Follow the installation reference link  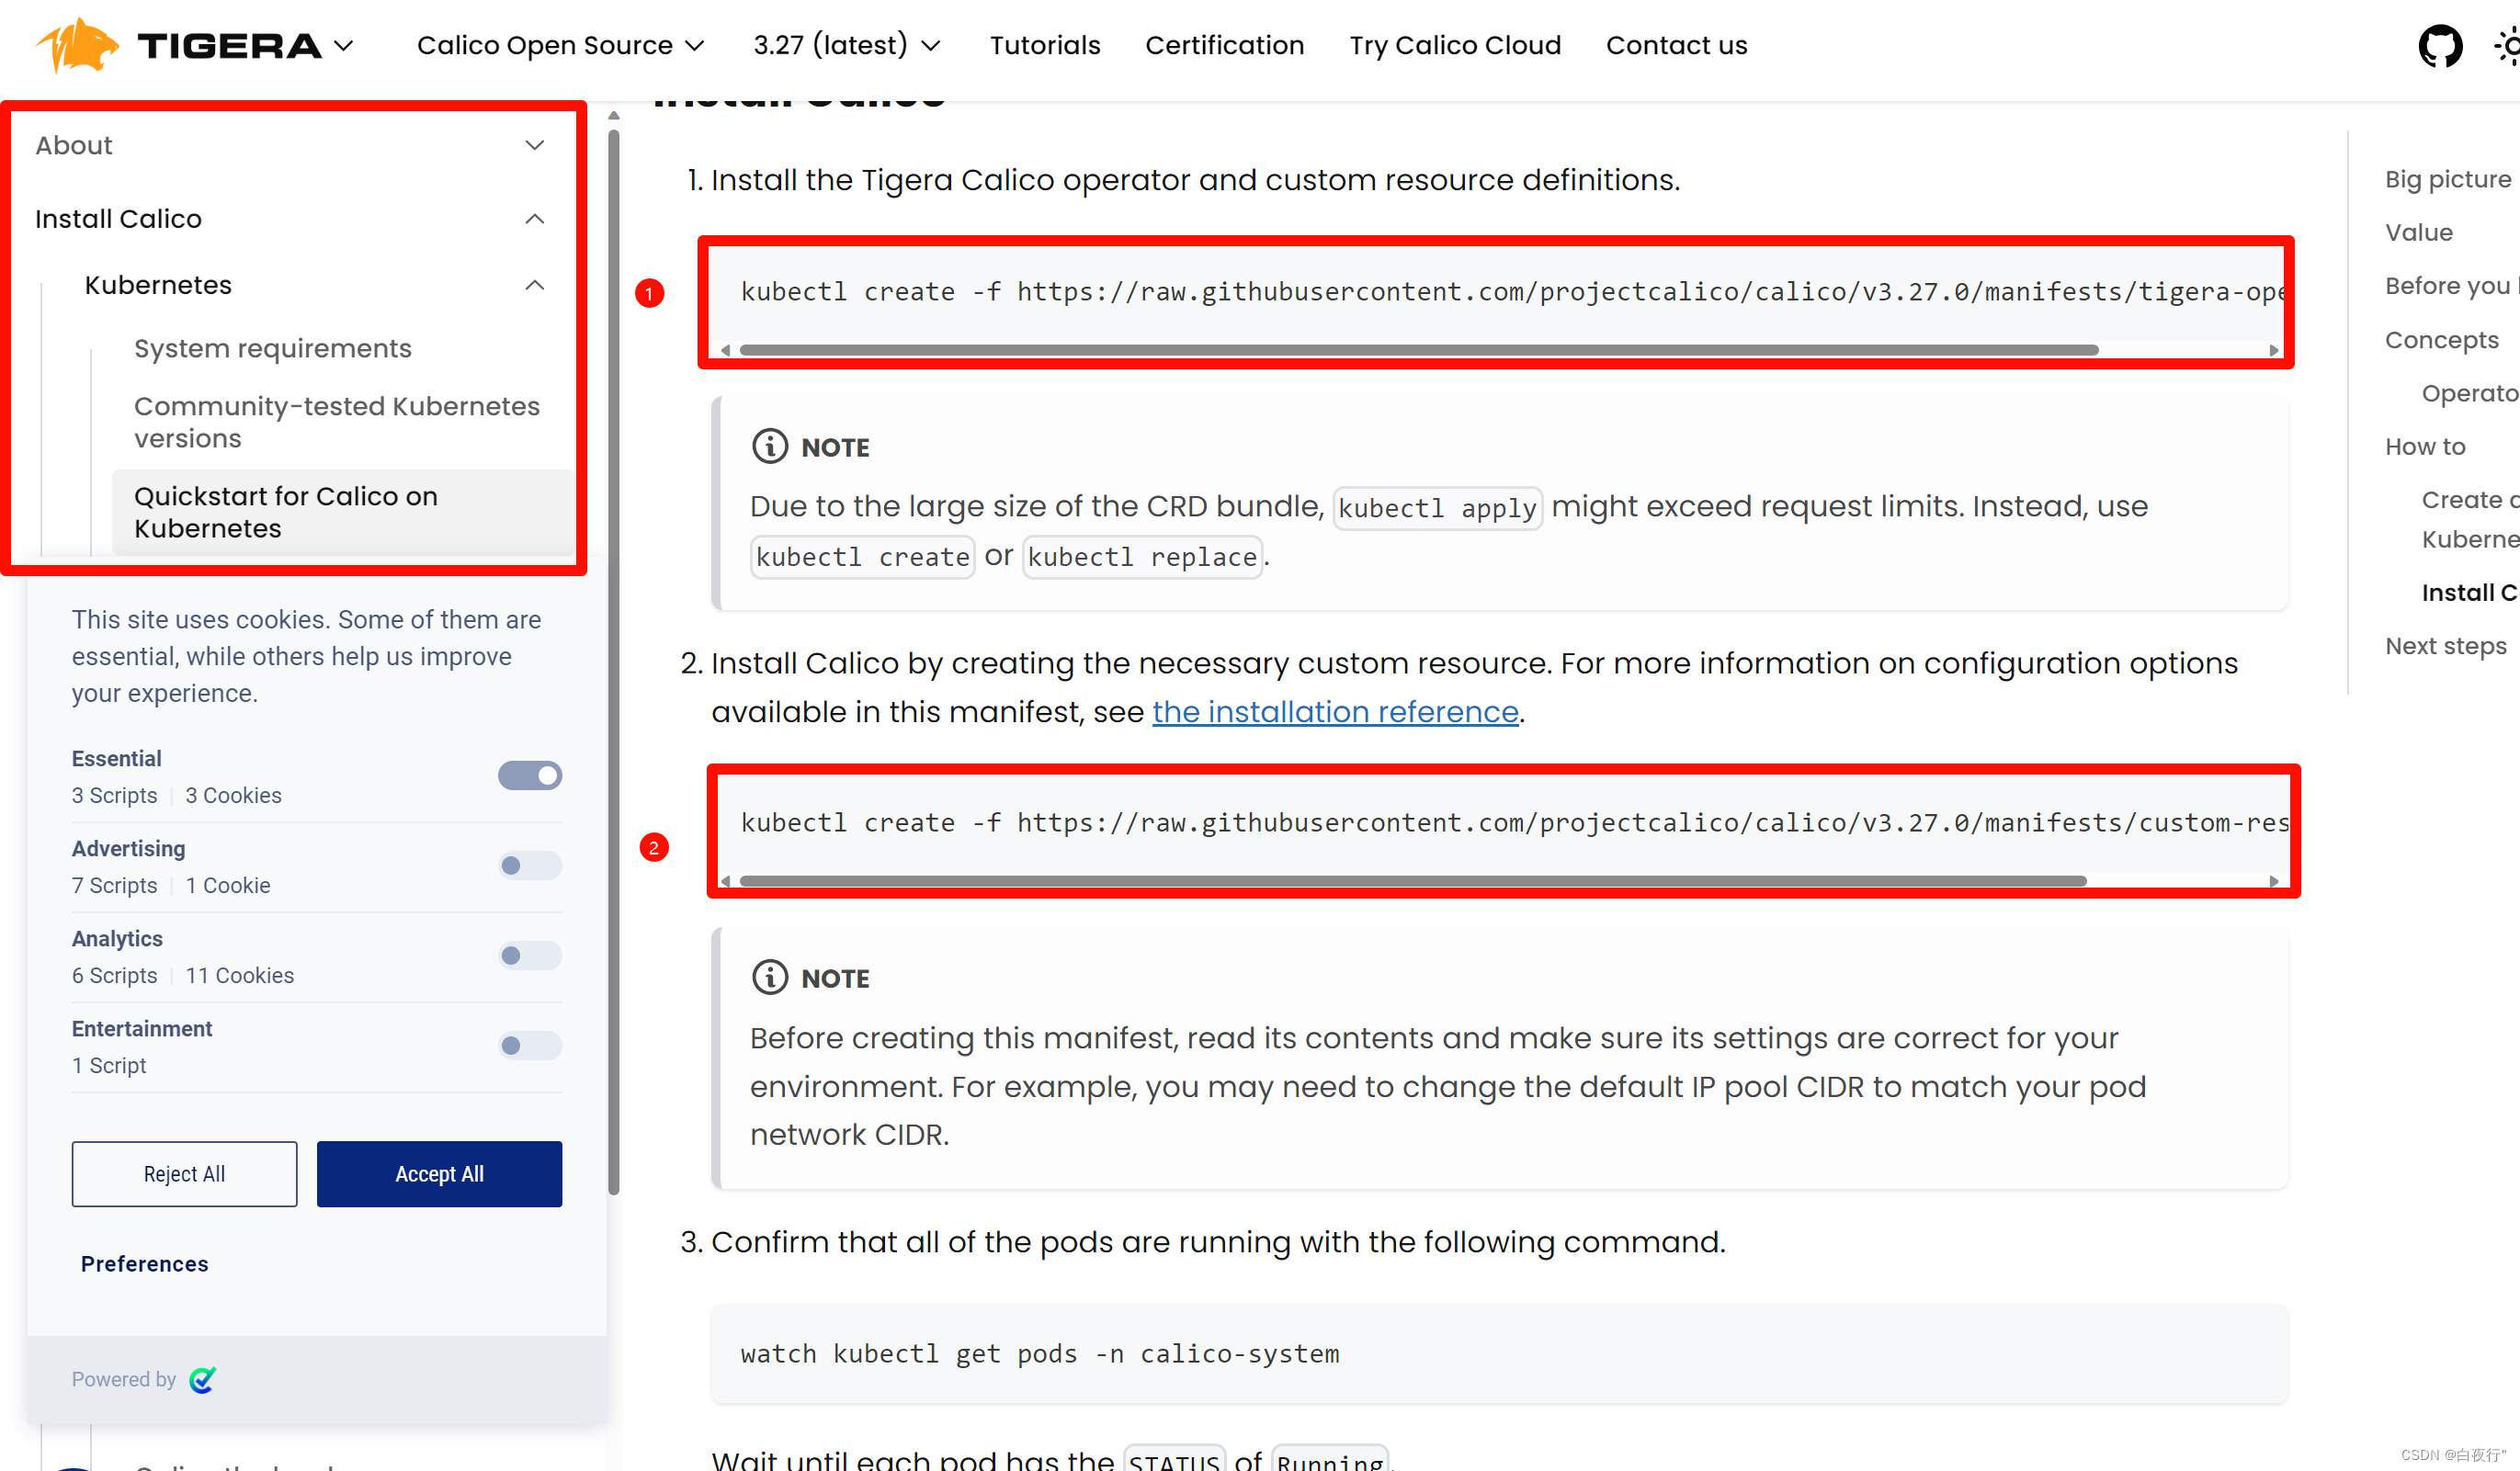[x=1335, y=711]
